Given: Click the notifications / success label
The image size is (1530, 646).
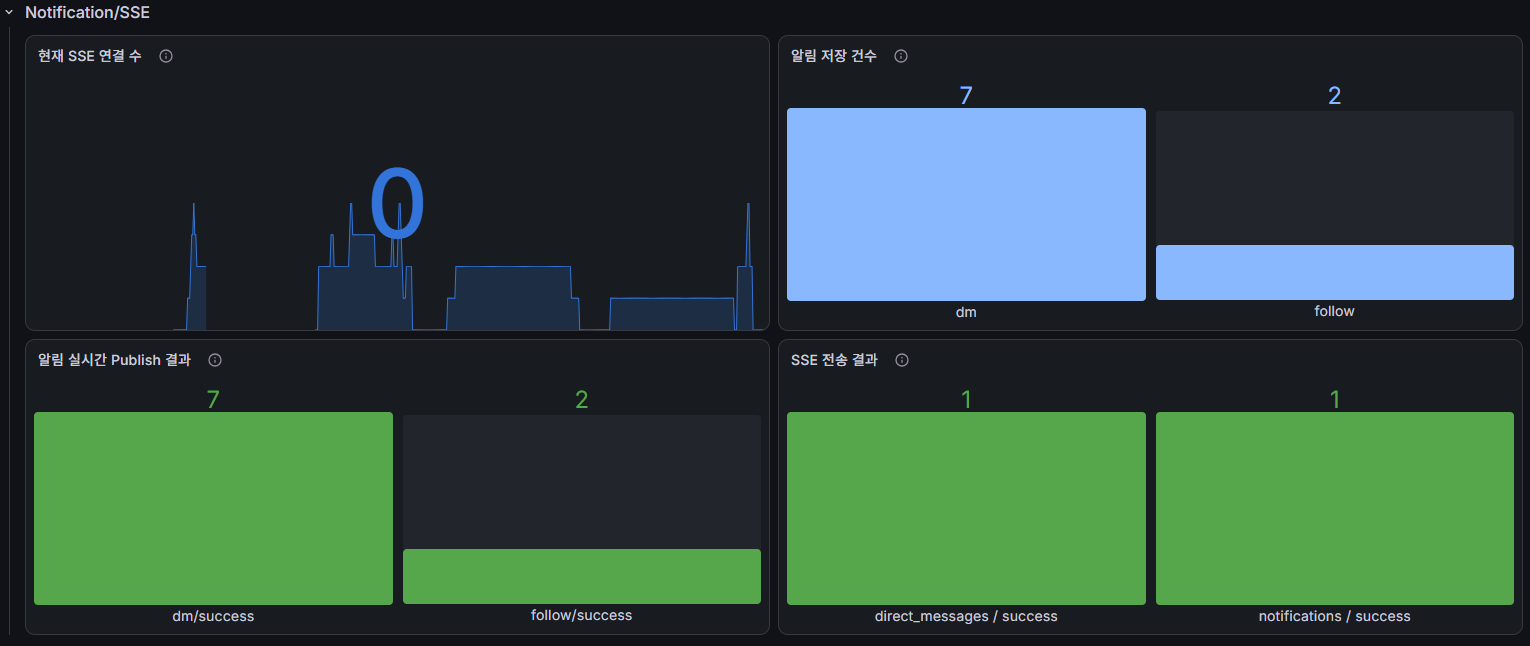Looking at the screenshot, I should click(x=1335, y=616).
